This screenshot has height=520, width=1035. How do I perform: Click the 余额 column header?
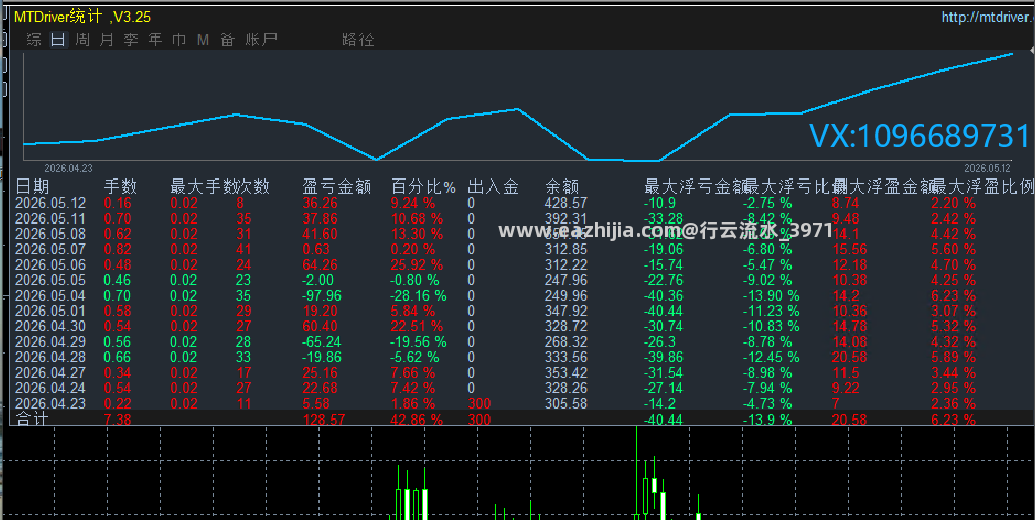(x=562, y=187)
